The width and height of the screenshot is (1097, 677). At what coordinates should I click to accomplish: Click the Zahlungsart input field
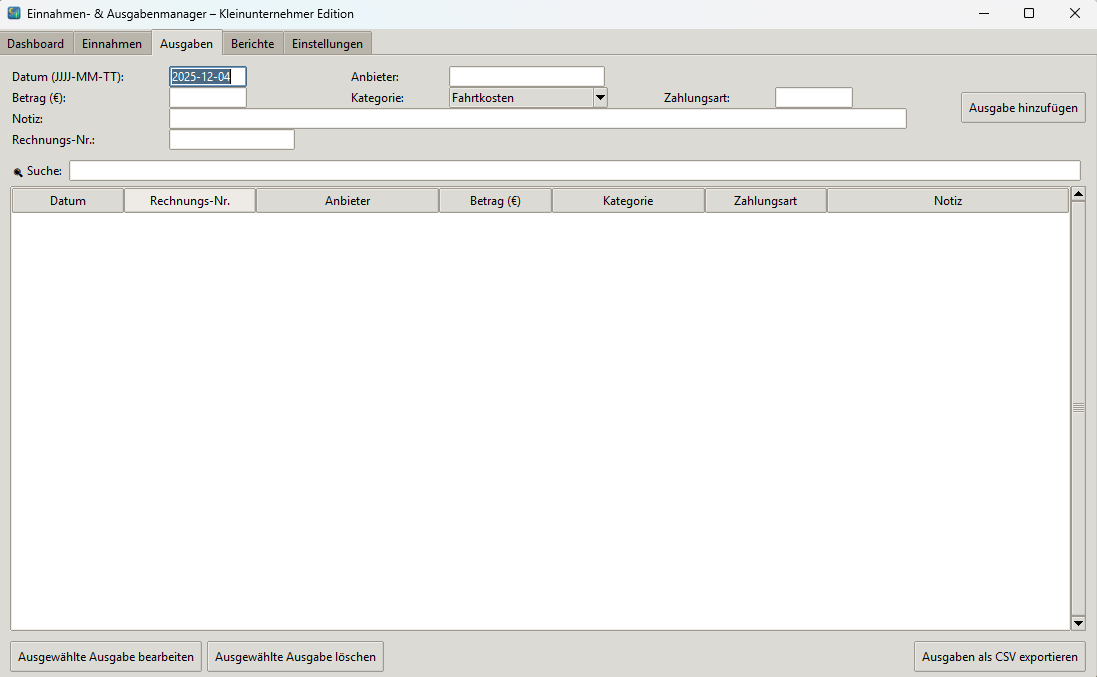click(x=813, y=97)
